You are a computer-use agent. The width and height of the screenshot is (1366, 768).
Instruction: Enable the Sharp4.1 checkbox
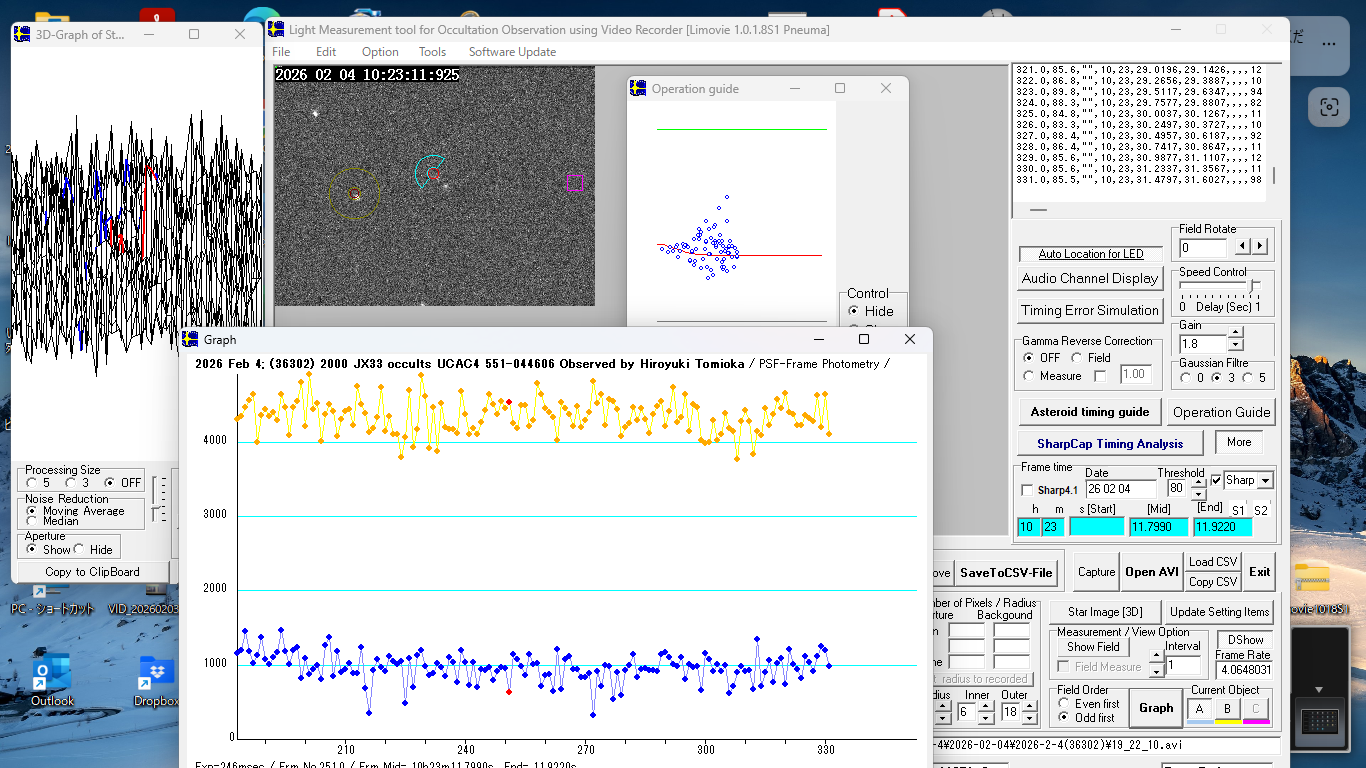pyautogui.click(x=1027, y=490)
